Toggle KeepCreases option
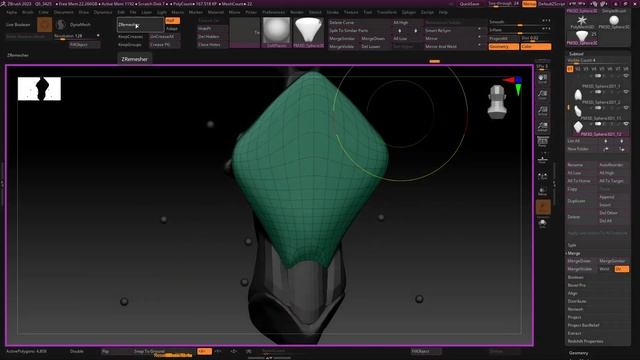640x360 pixels. pos(131,37)
